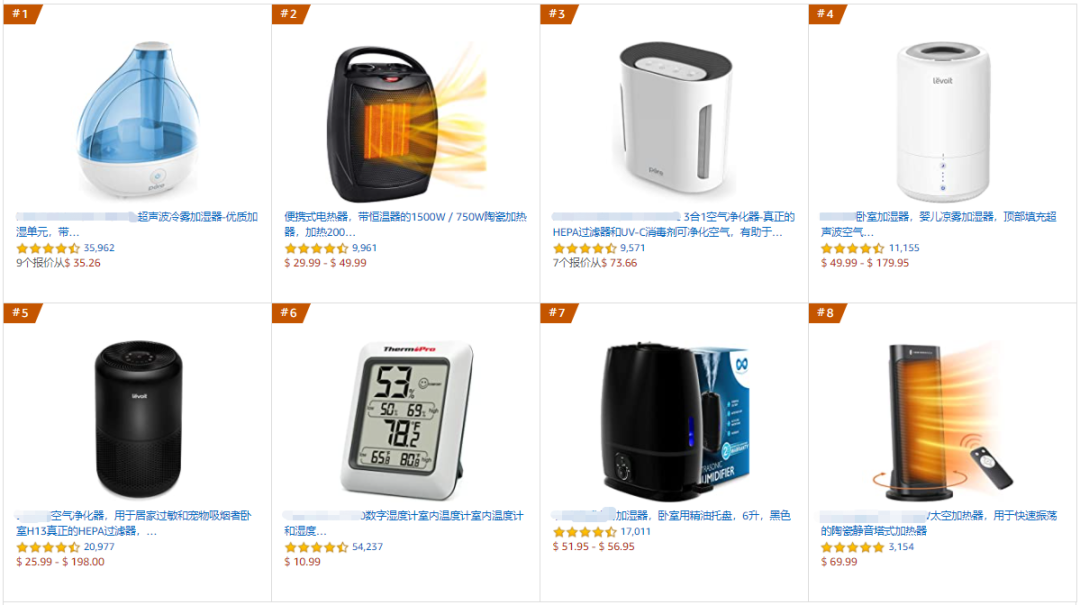Open the blue teardrop humidifier product image
Image resolution: width=1080 pixels, height=605 pixels.
(x=138, y=120)
